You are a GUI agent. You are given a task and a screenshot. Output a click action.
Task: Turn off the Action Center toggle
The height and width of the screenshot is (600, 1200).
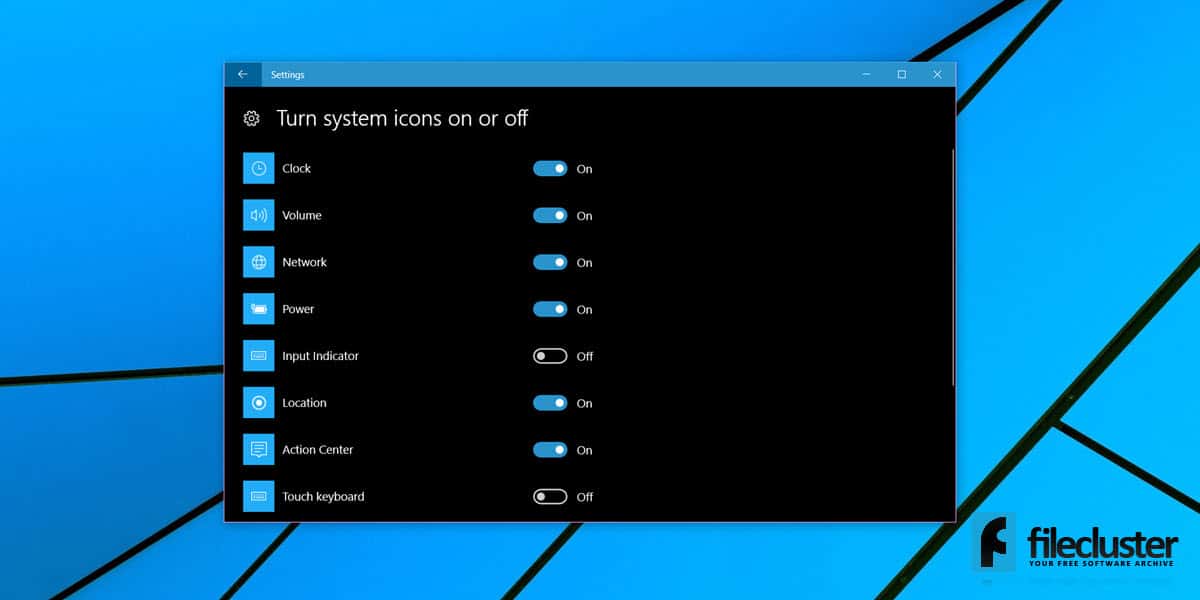(x=550, y=450)
